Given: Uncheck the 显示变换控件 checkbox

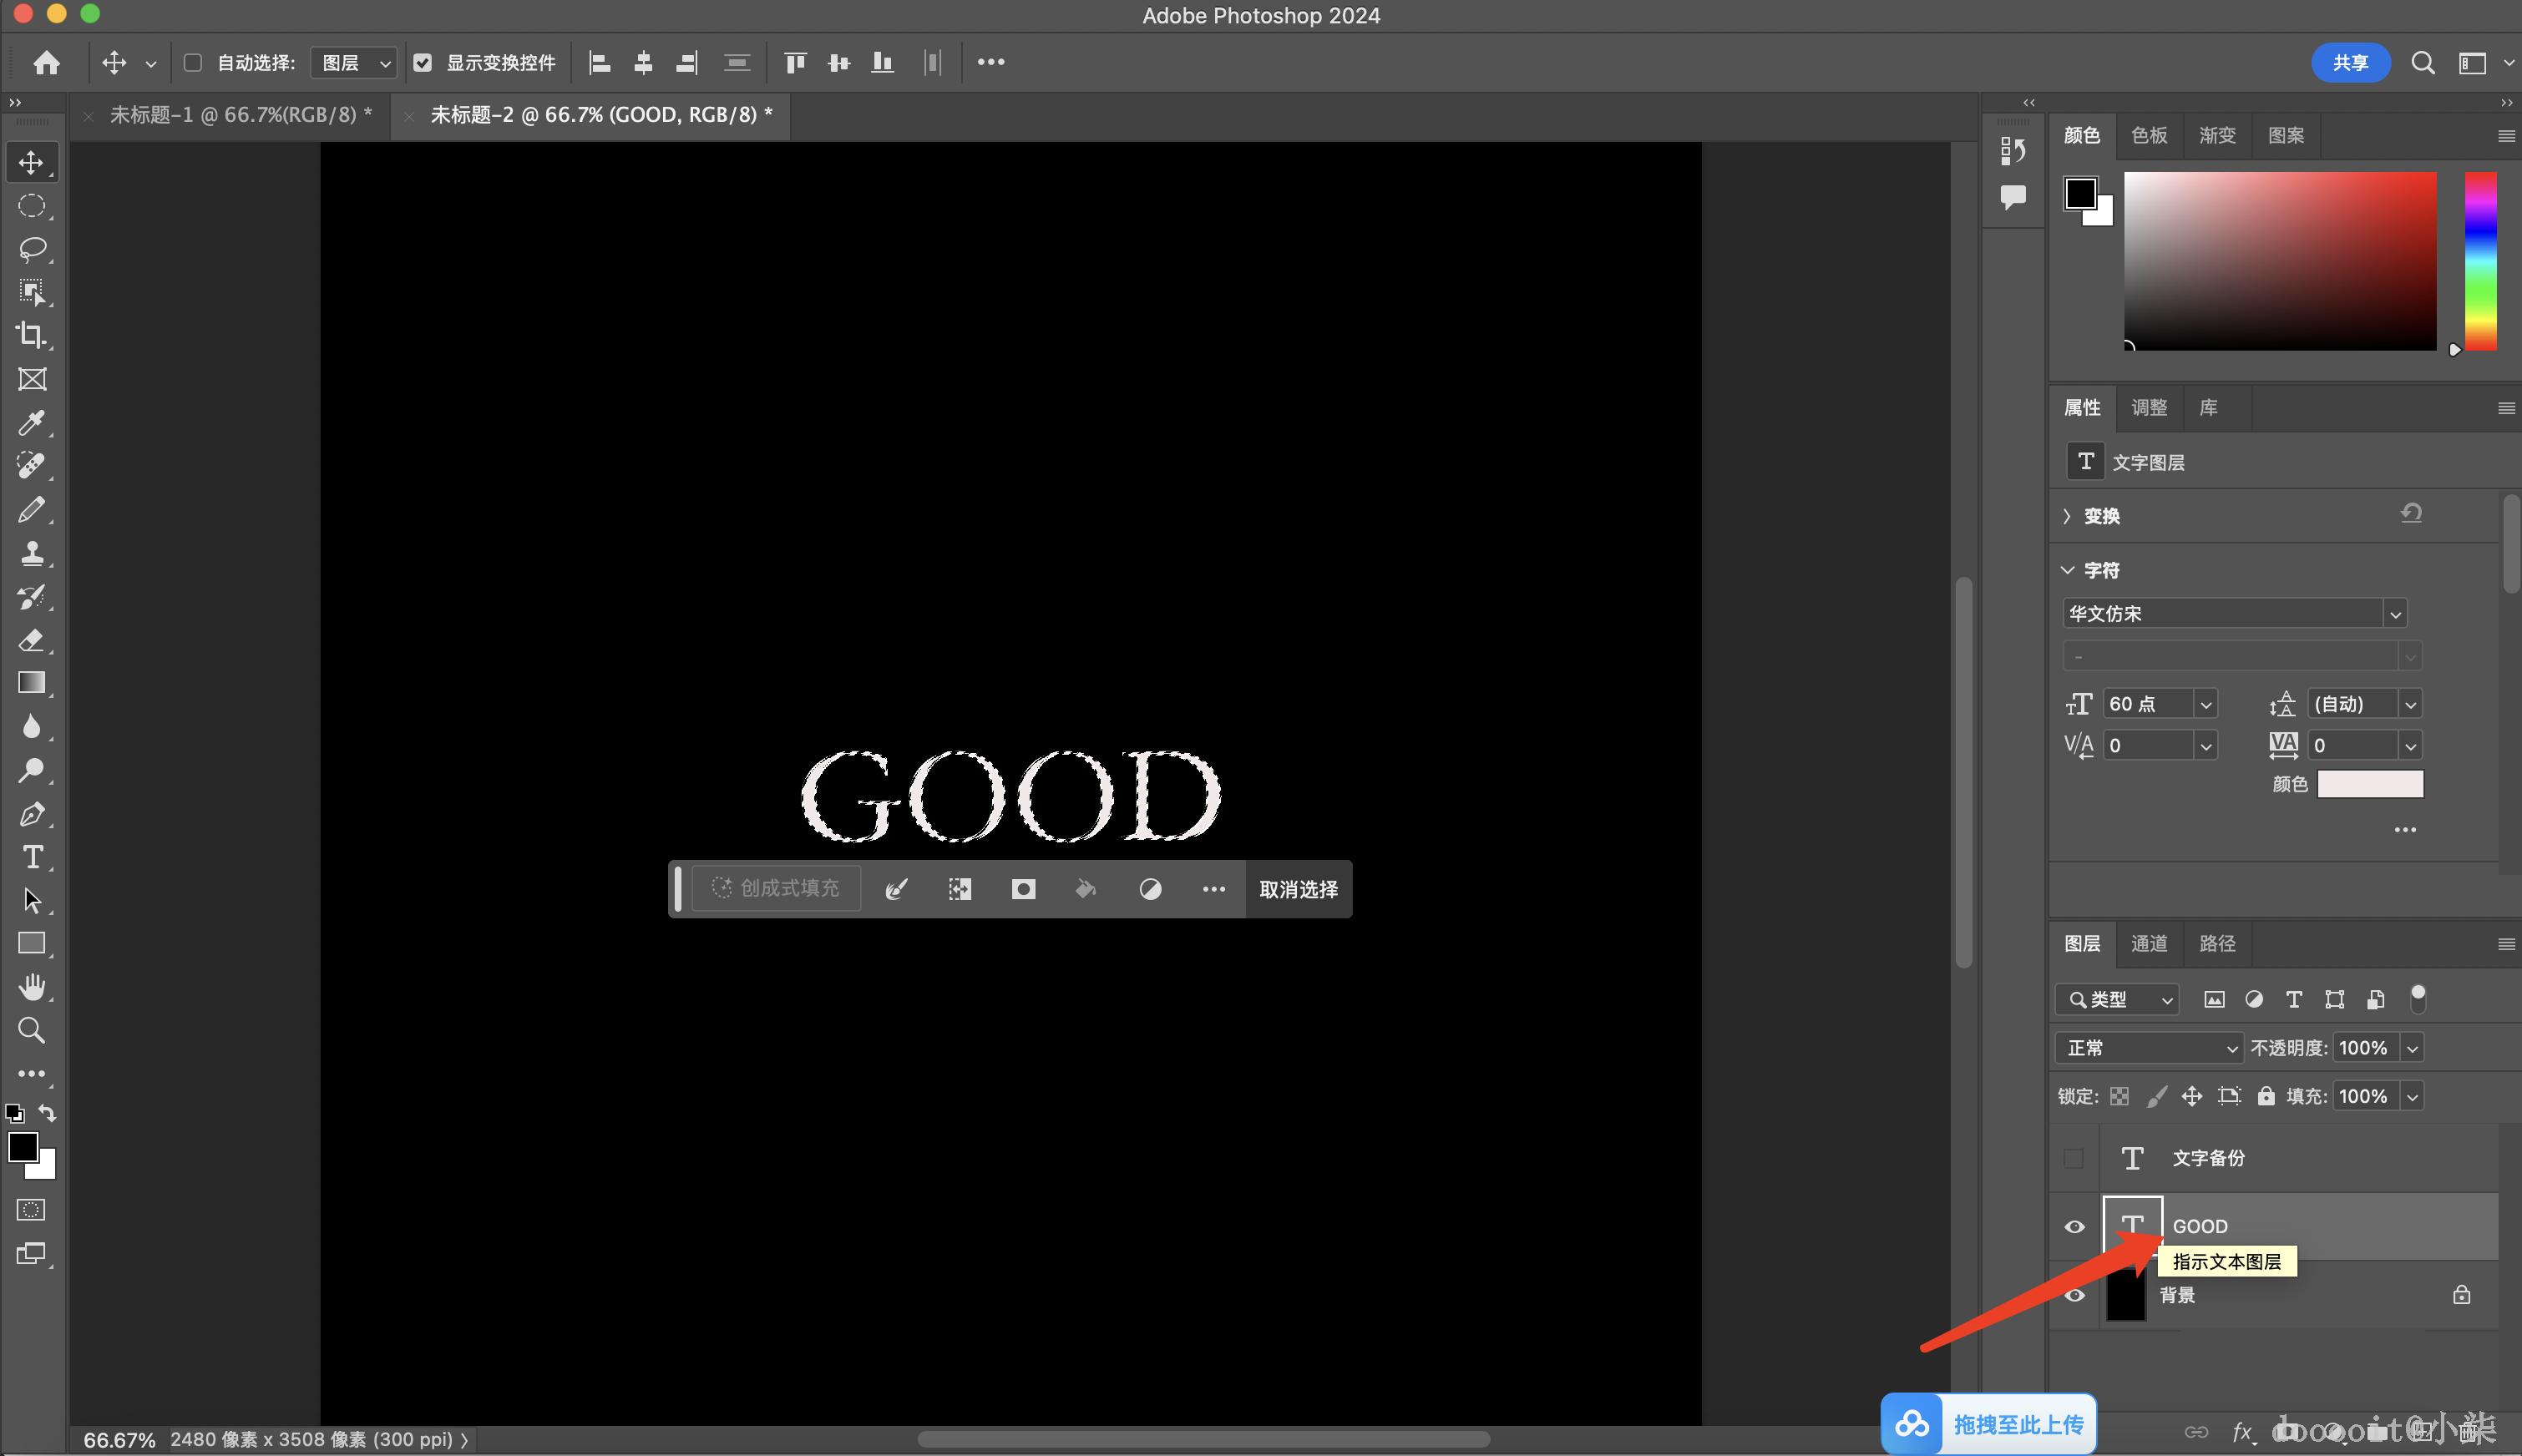Looking at the screenshot, I should (423, 63).
